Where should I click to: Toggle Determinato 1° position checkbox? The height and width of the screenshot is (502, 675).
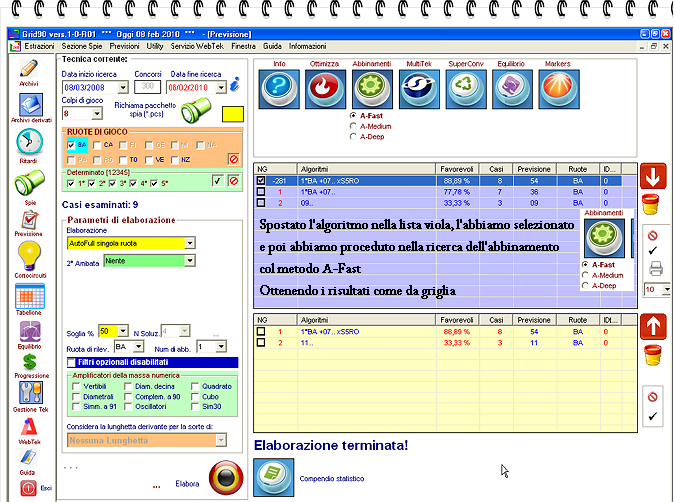click(x=71, y=183)
